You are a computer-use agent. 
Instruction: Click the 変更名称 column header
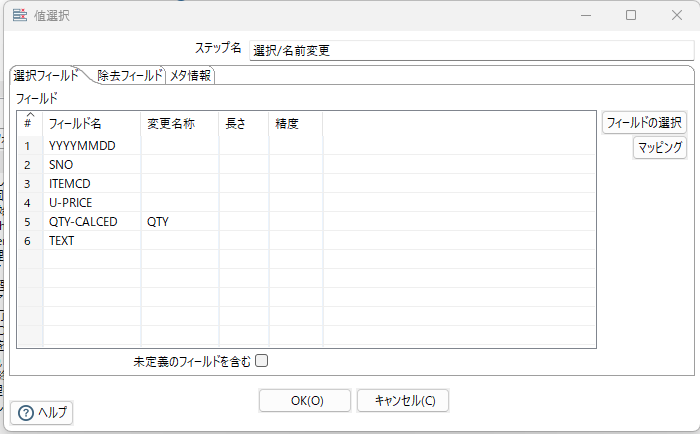(x=180, y=123)
